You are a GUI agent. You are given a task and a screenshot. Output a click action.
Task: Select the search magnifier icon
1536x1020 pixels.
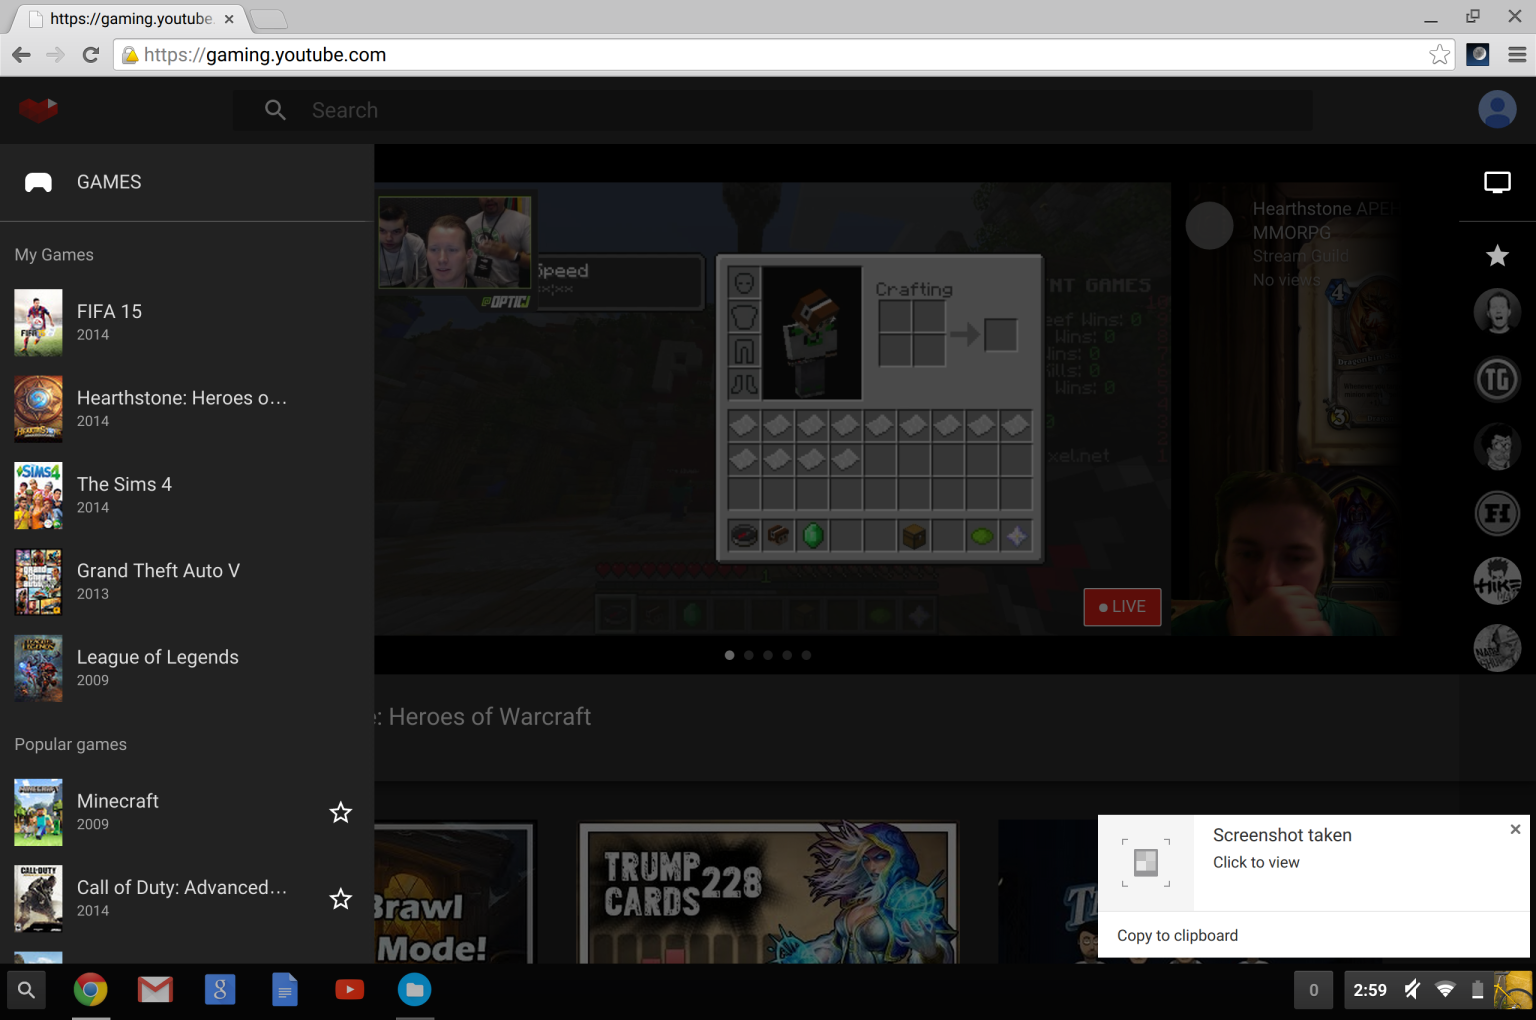click(x=276, y=110)
